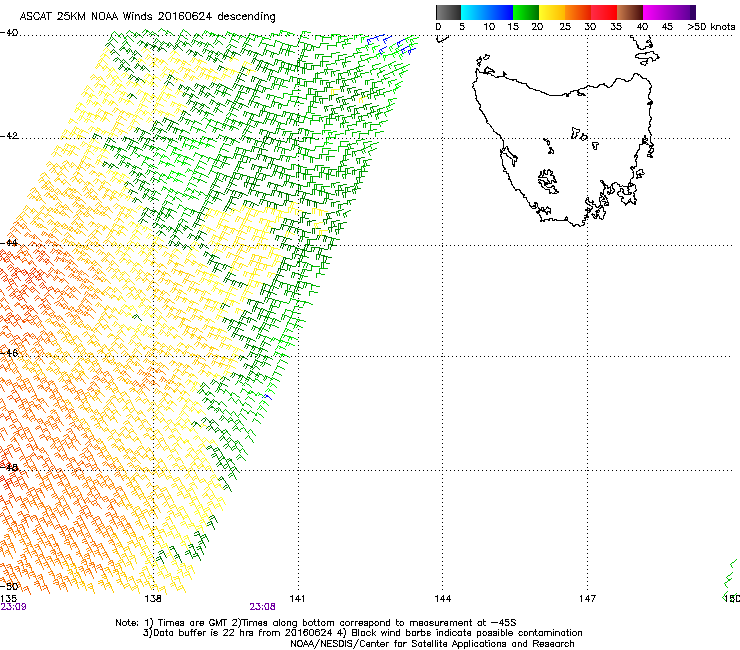
Task: Click the blue wind barbs at the swath's top edge
Action: click(391, 43)
